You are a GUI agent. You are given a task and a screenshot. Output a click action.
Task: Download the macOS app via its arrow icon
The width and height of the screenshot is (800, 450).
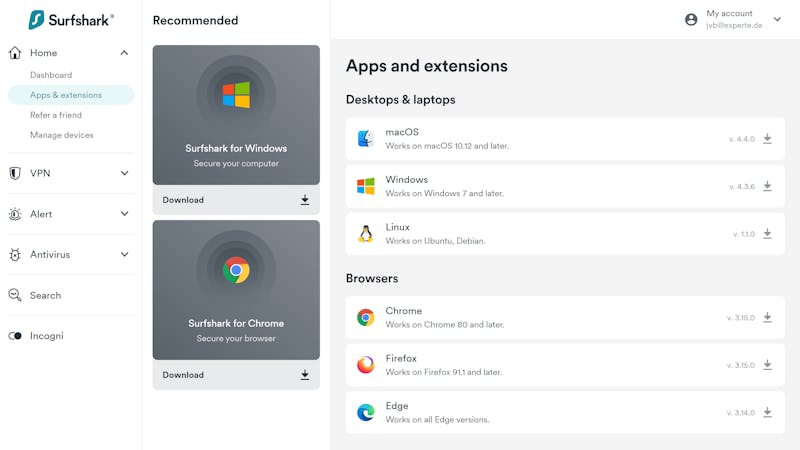click(x=767, y=139)
